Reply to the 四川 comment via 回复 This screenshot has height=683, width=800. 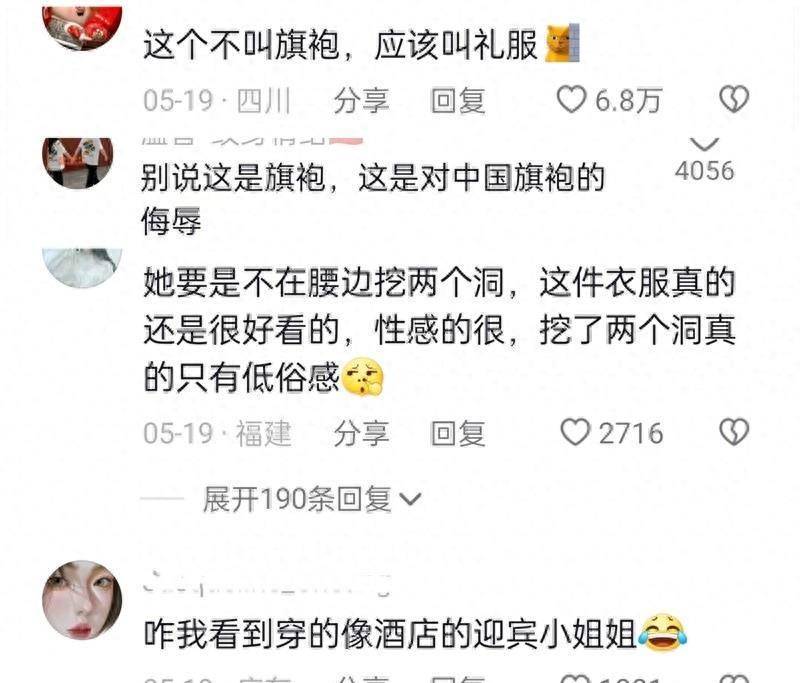pyautogui.click(x=458, y=100)
